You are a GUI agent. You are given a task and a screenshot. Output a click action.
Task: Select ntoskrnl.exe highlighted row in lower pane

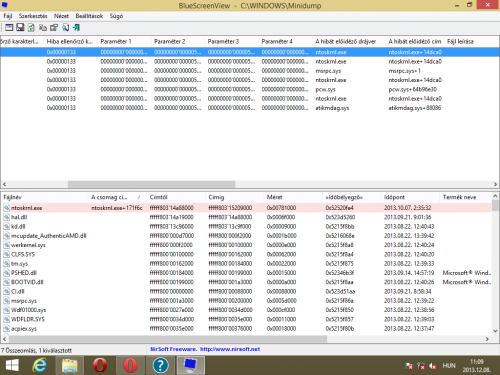[246, 208]
